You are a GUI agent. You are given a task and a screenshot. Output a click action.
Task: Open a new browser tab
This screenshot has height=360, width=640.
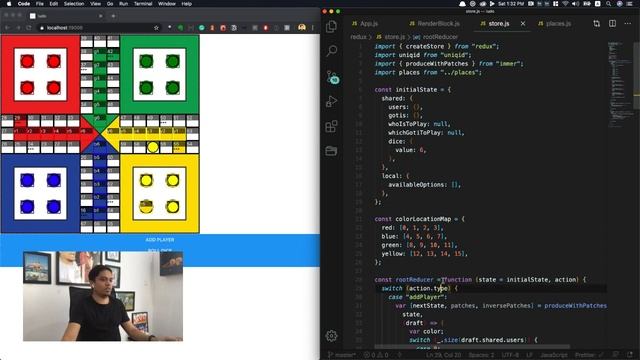pos(113,16)
